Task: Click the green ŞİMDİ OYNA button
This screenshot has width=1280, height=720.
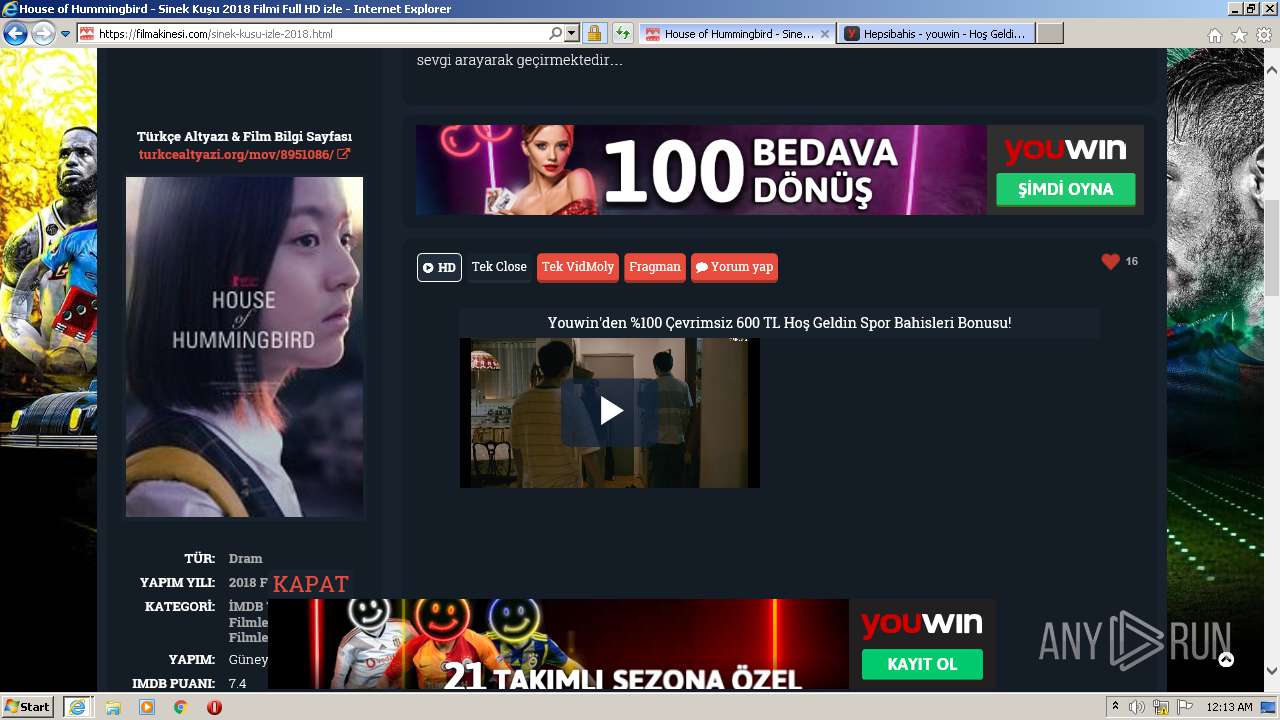Action: coord(1066,190)
